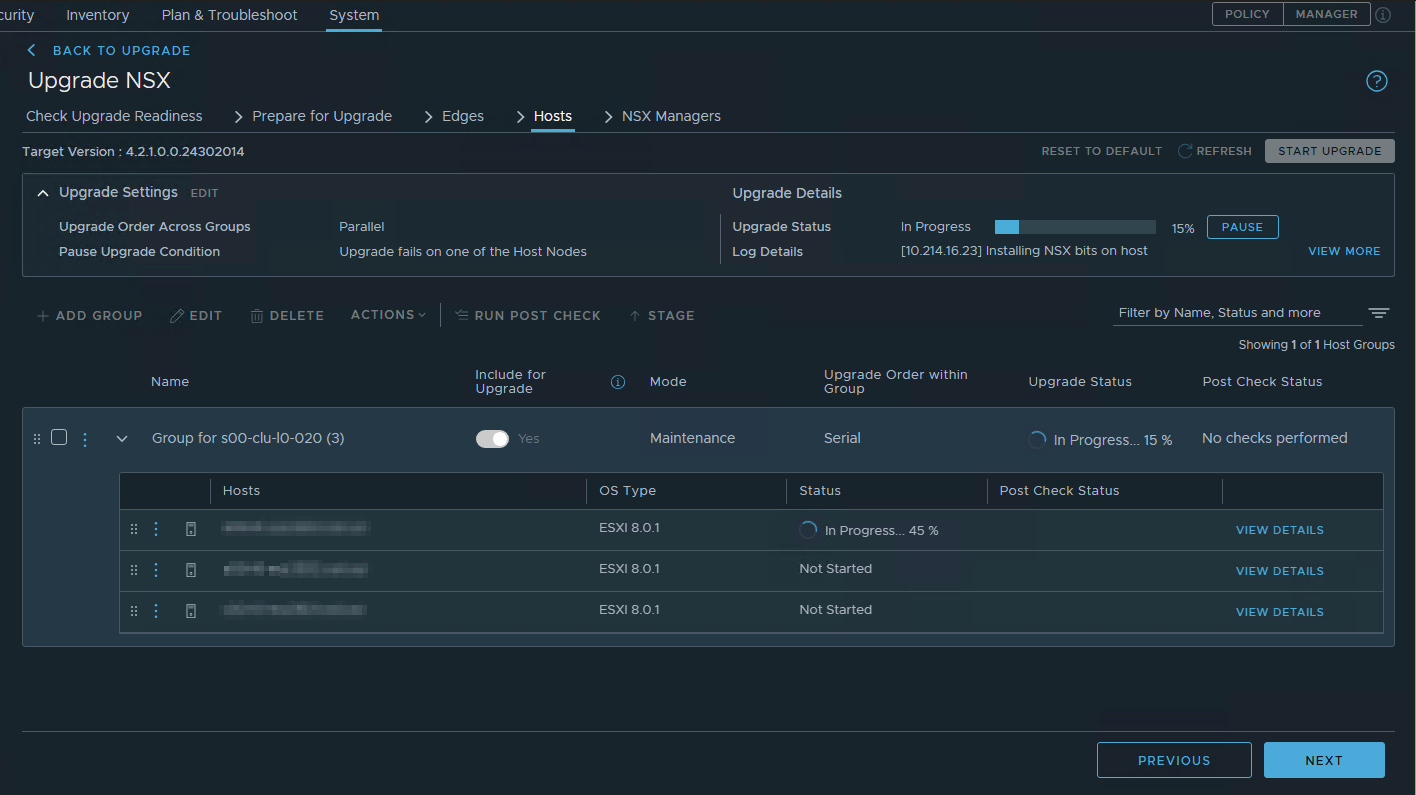Click VIEW DETAILS for the first Not Started host
The height and width of the screenshot is (795, 1416).
tap(1280, 571)
